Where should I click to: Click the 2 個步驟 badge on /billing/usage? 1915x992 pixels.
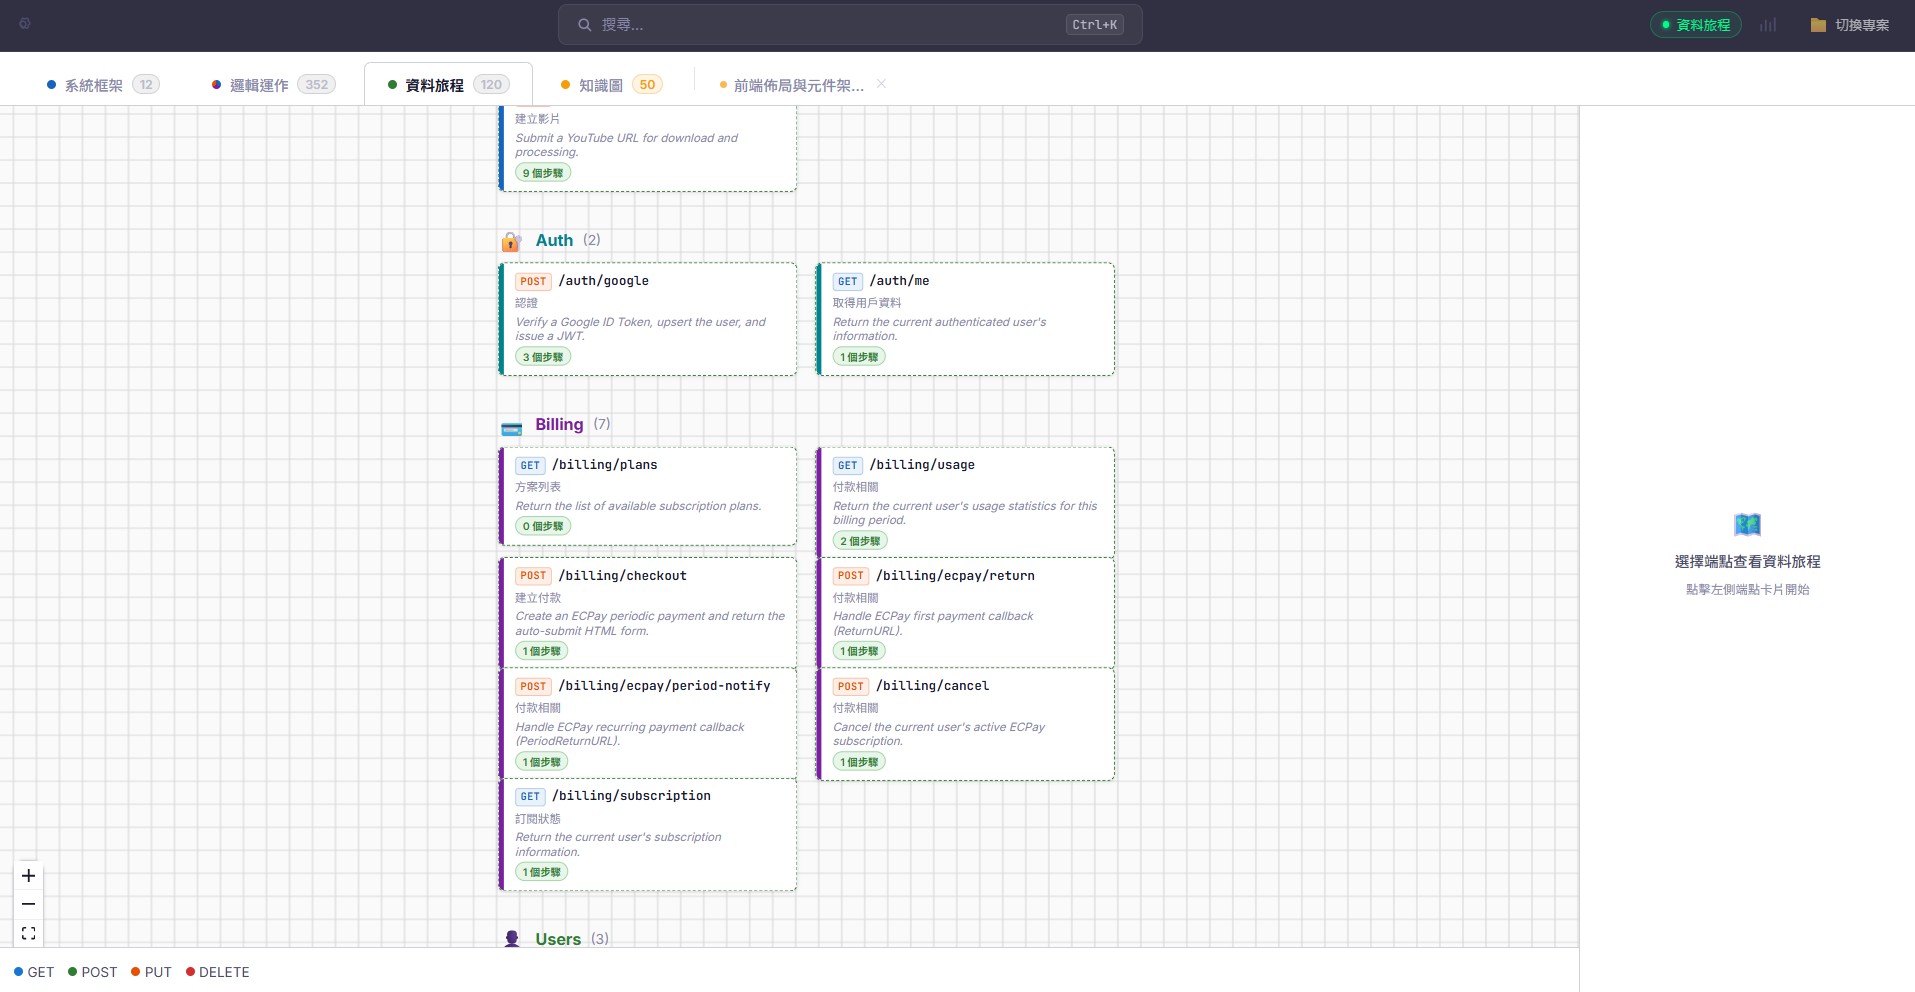pyautogui.click(x=859, y=540)
